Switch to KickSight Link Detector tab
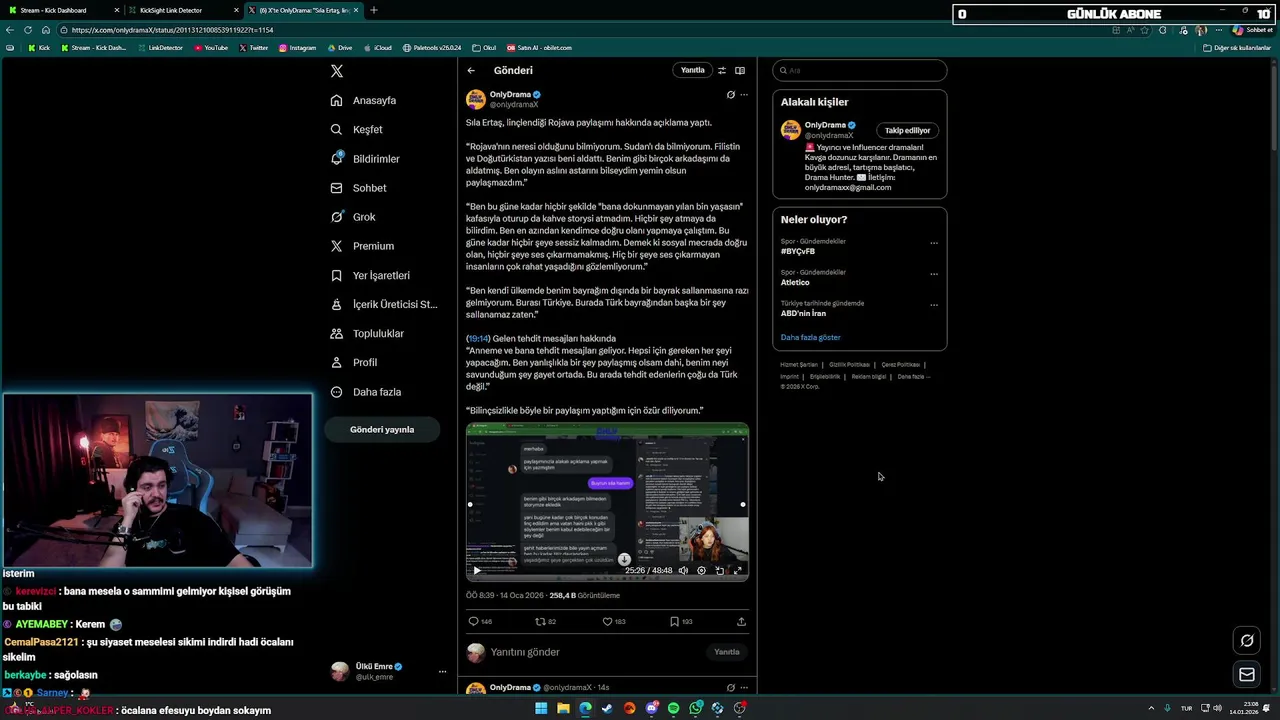Viewport: 1280px width, 720px height. (182, 10)
